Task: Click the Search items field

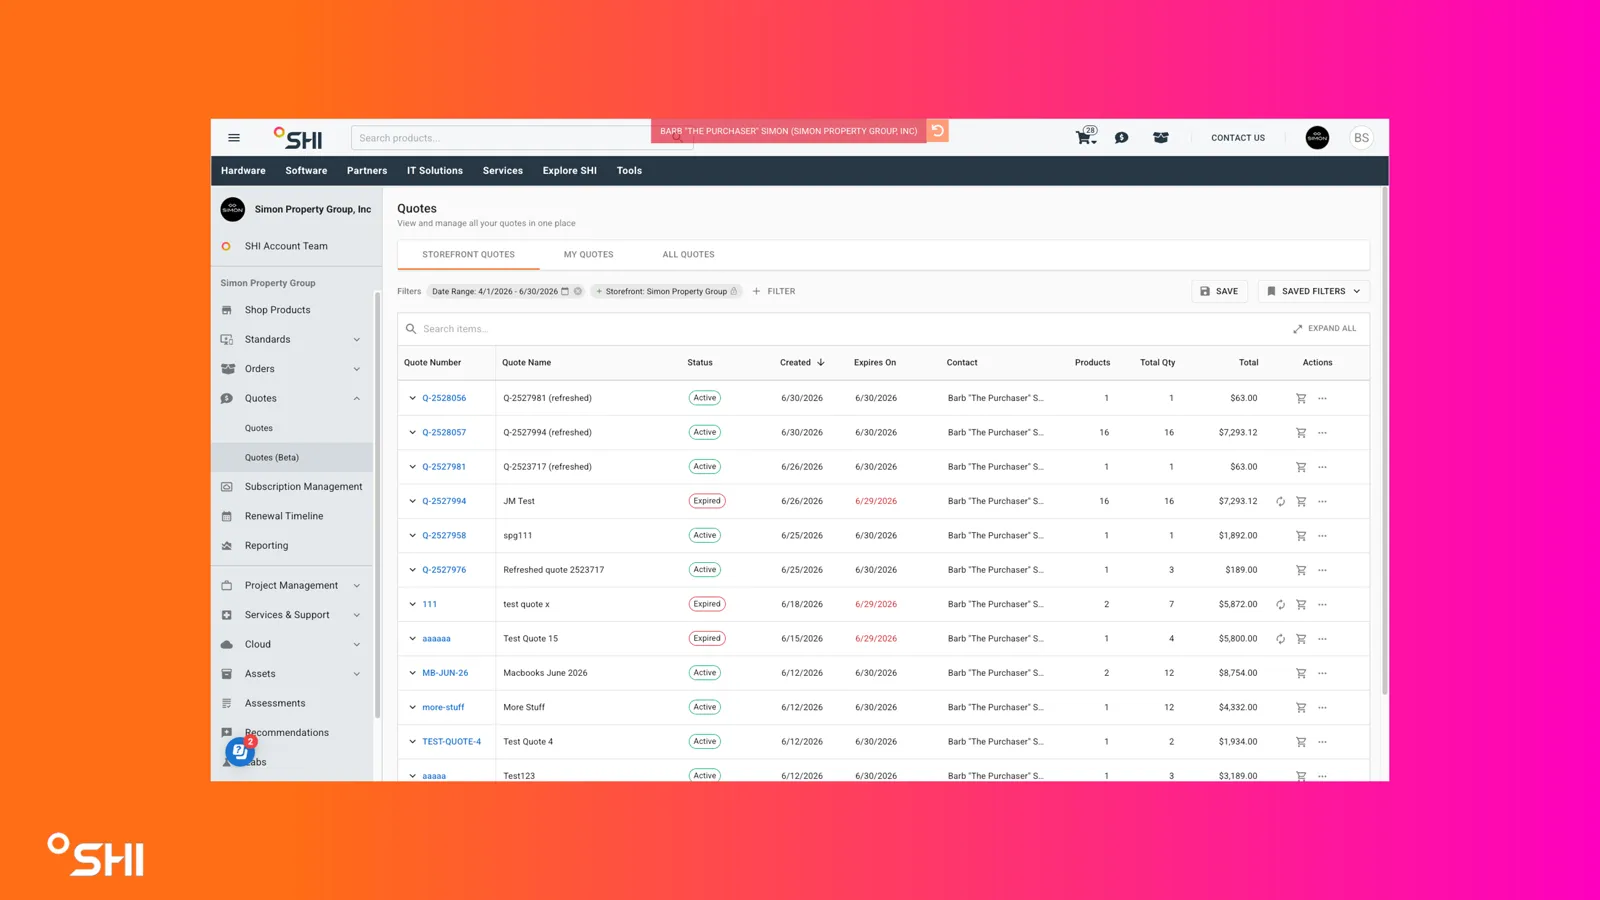Action: [850, 328]
